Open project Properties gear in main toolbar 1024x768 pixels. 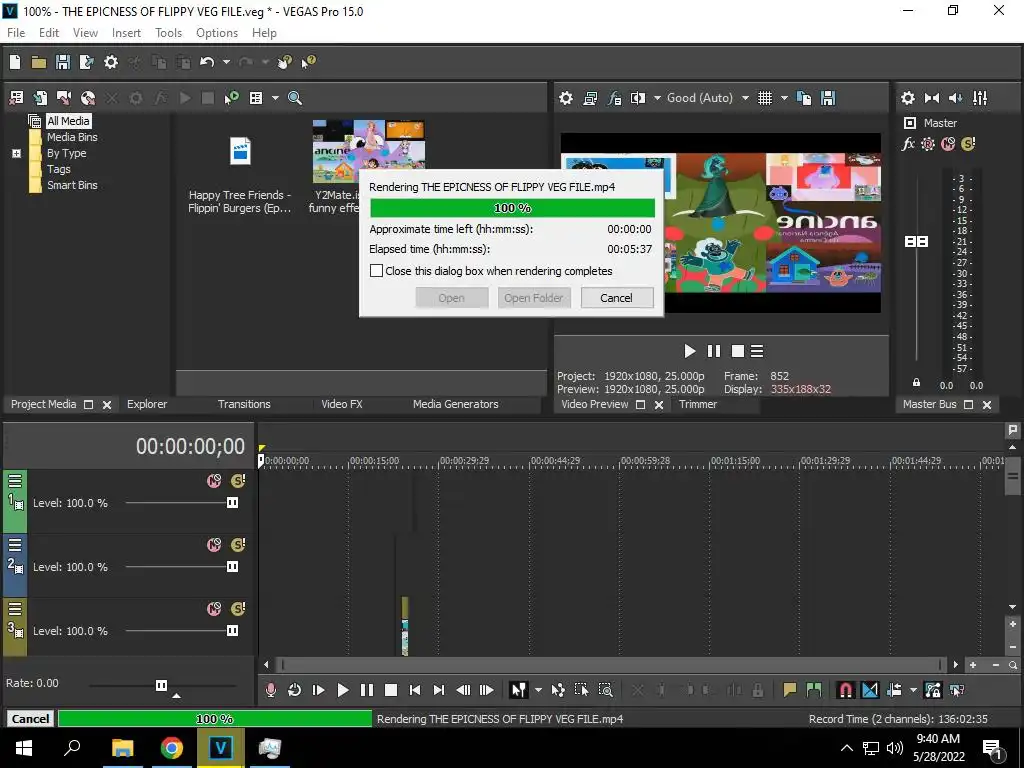[111, 62]
